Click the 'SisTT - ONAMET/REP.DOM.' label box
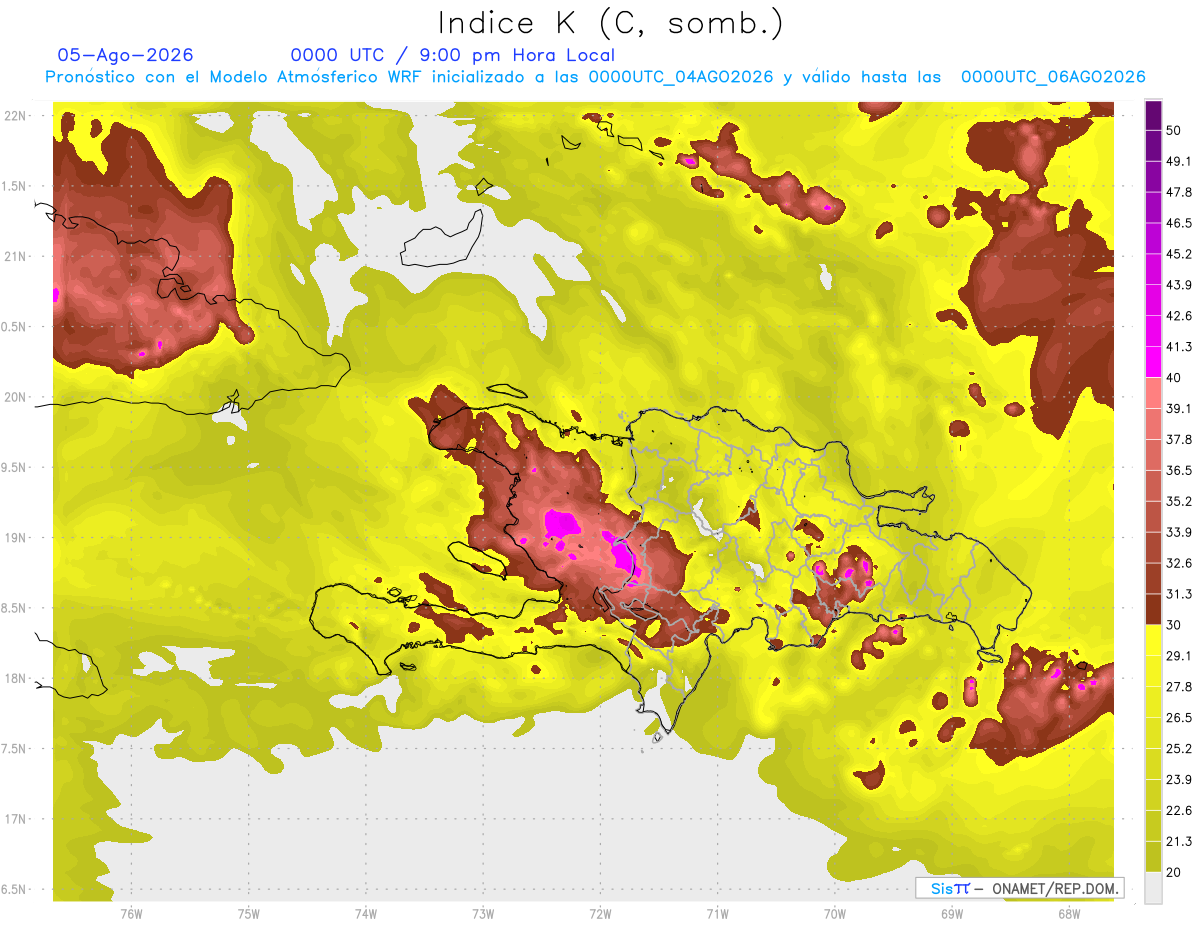Viewport: 1200px width, 927px height. point(1019,888)
